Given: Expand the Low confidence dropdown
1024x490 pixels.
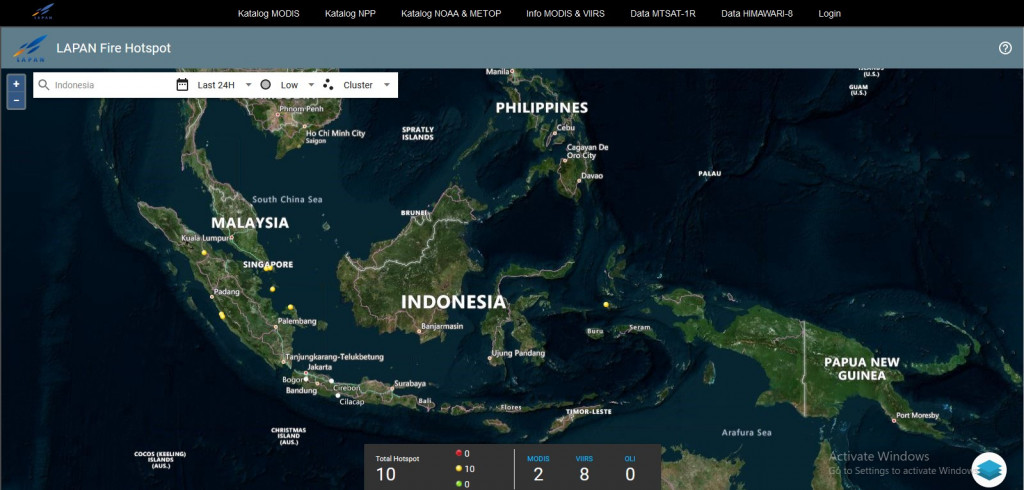Looking at the screenshot, I should 297,85.
